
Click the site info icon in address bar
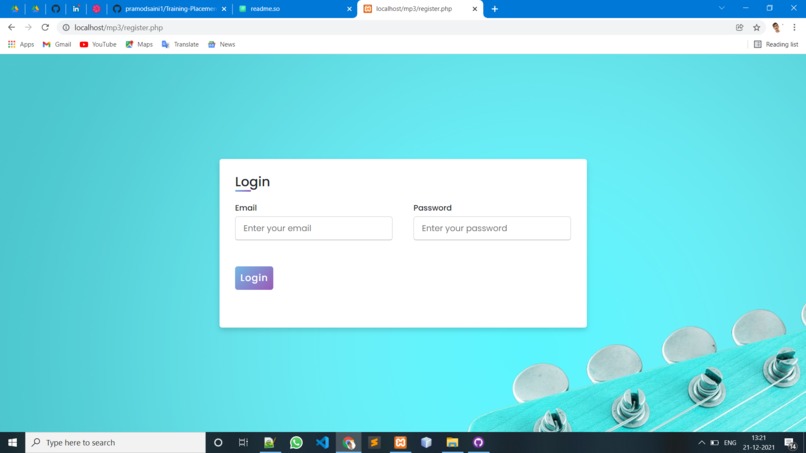[x=66, y=28]
